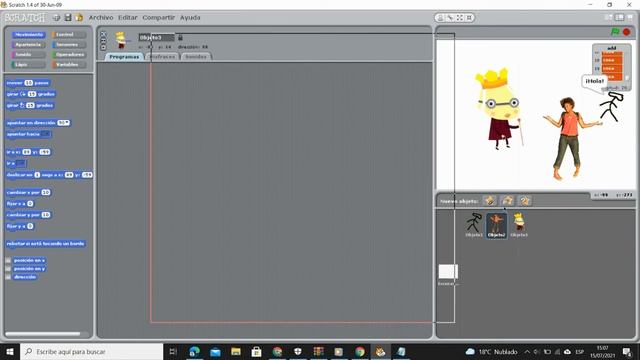The width and height of the screenshot is (640, 360).
Task: Select the Operadores block category
Action: (69, 54)
